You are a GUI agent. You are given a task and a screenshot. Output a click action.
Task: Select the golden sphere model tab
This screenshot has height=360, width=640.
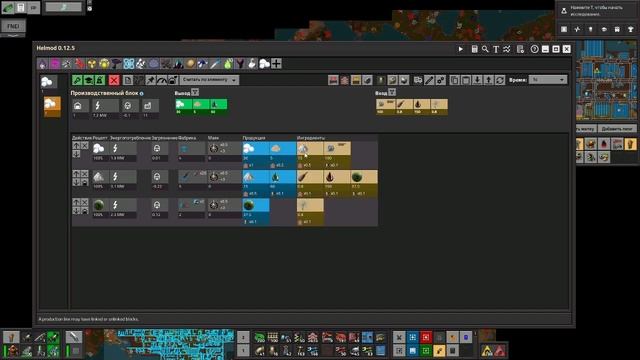click(x=191, y=64)
